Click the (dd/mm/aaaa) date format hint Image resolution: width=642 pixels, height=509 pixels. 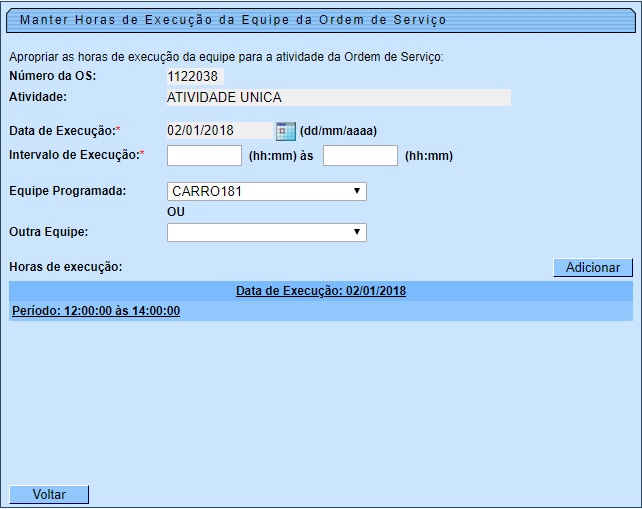(x=338, y=131)
